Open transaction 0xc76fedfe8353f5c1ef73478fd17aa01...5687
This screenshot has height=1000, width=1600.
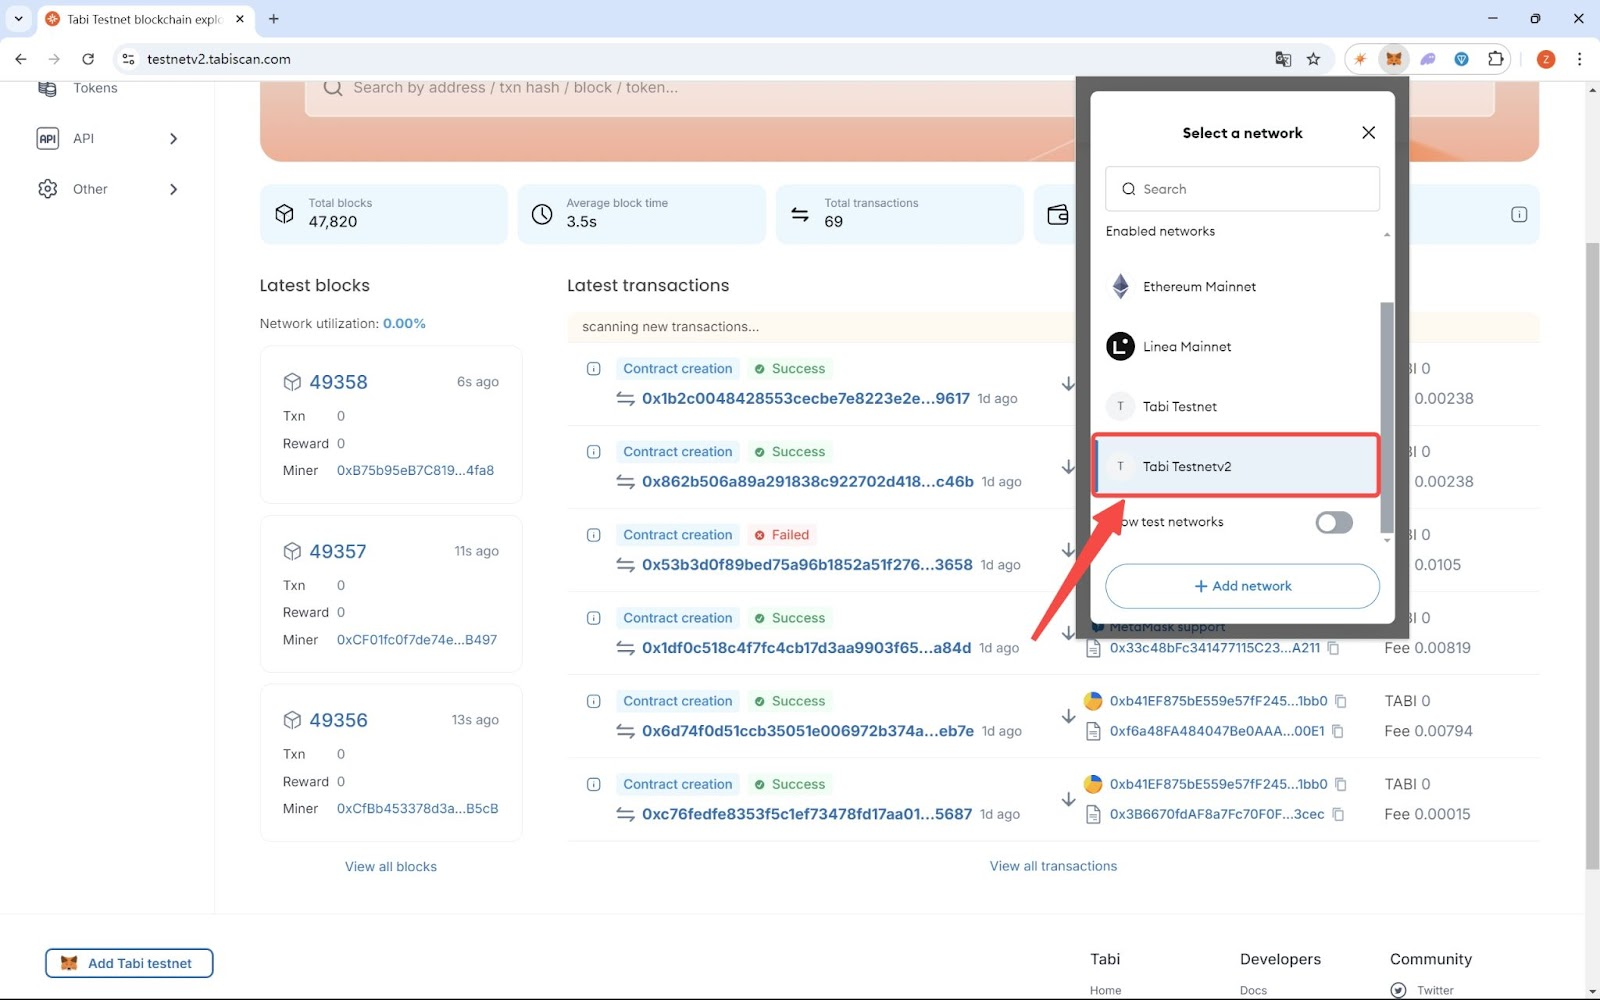[807, 814]
